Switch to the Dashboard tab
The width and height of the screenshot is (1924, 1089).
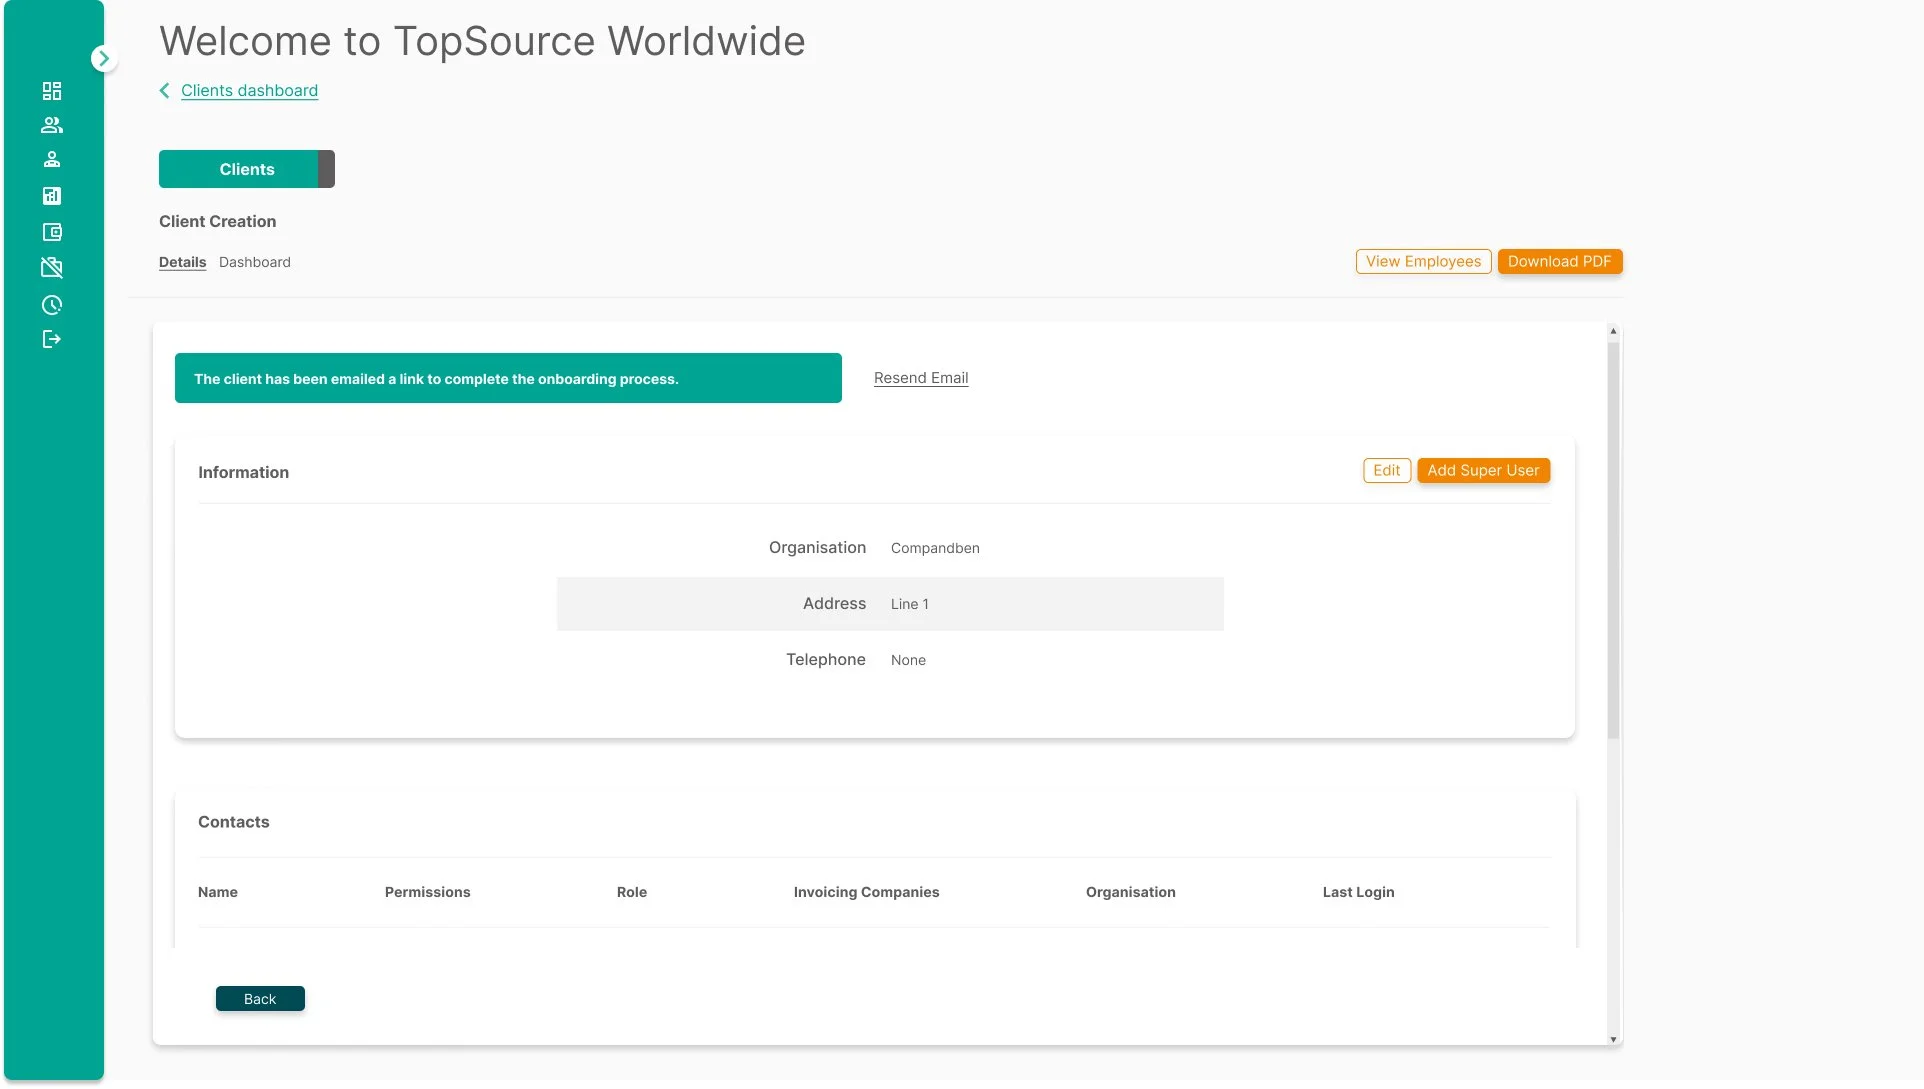point(254,262)
